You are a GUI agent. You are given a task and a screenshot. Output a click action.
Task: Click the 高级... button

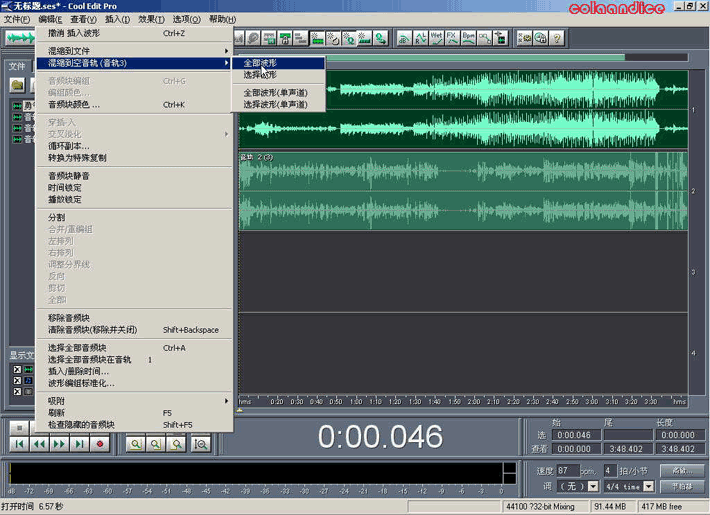click(x=682, y=470)
